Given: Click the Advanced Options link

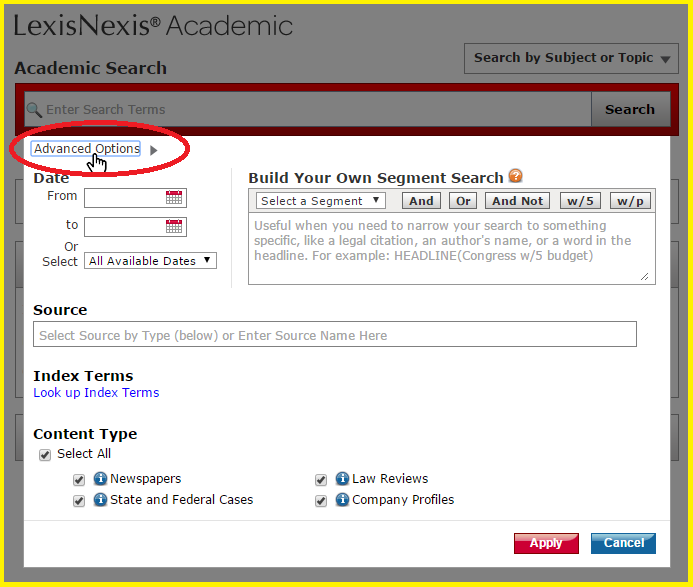Looking at the screenshot, I should click(87, 149).
